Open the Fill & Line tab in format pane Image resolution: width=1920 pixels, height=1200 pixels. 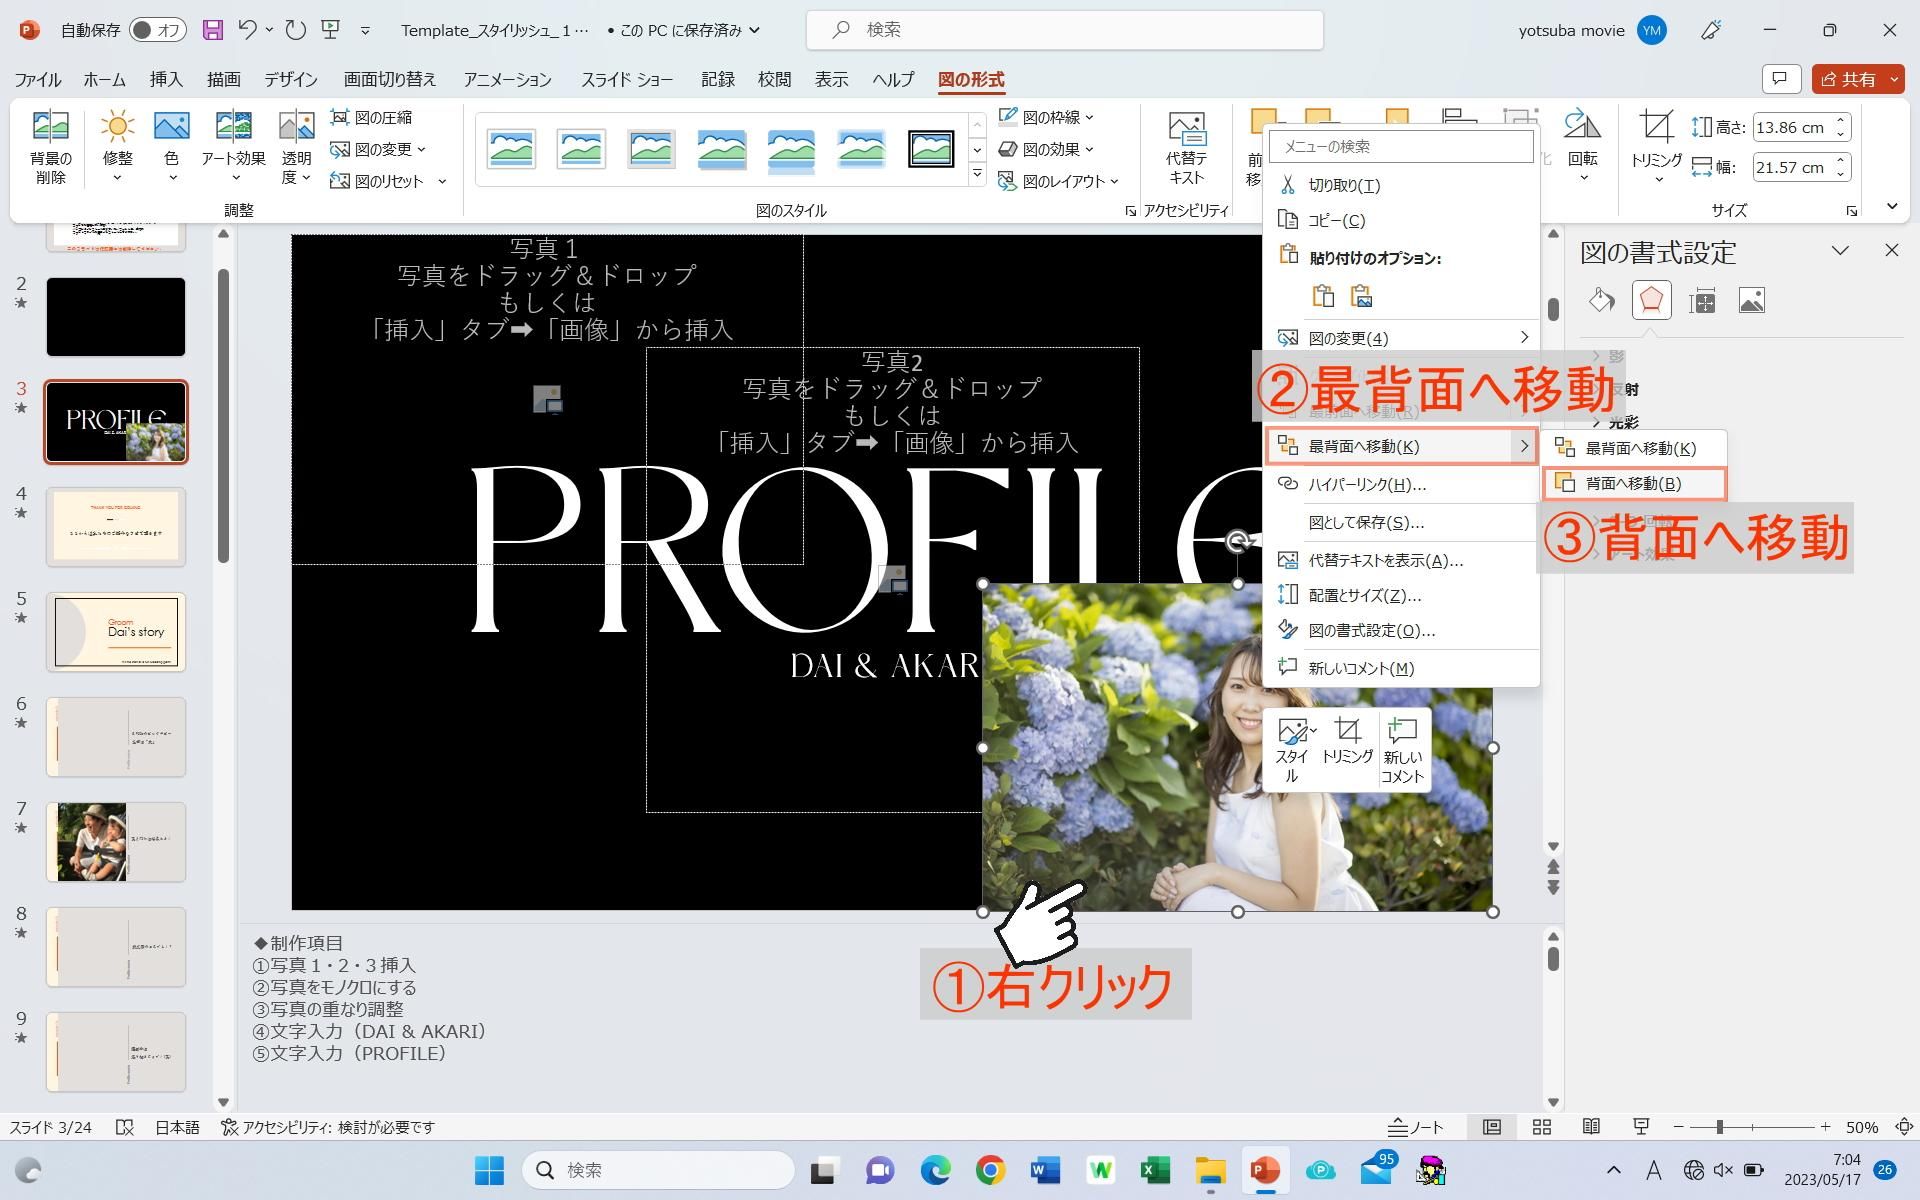pos(1601,300)
